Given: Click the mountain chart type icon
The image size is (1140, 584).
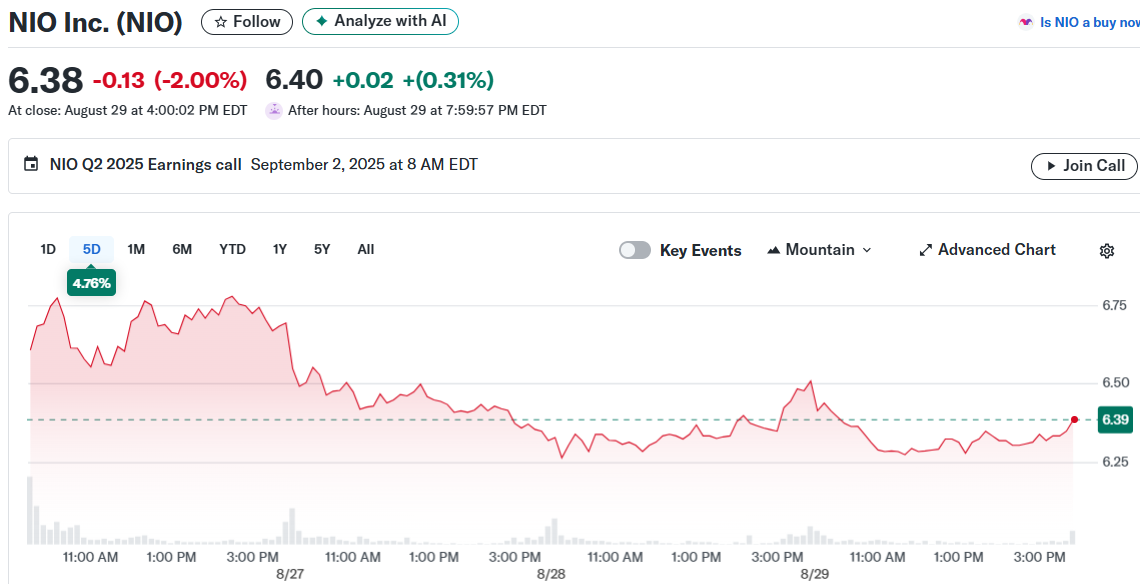Looking at the screenshot, I should pyautogui.click(x=774, y=250).
